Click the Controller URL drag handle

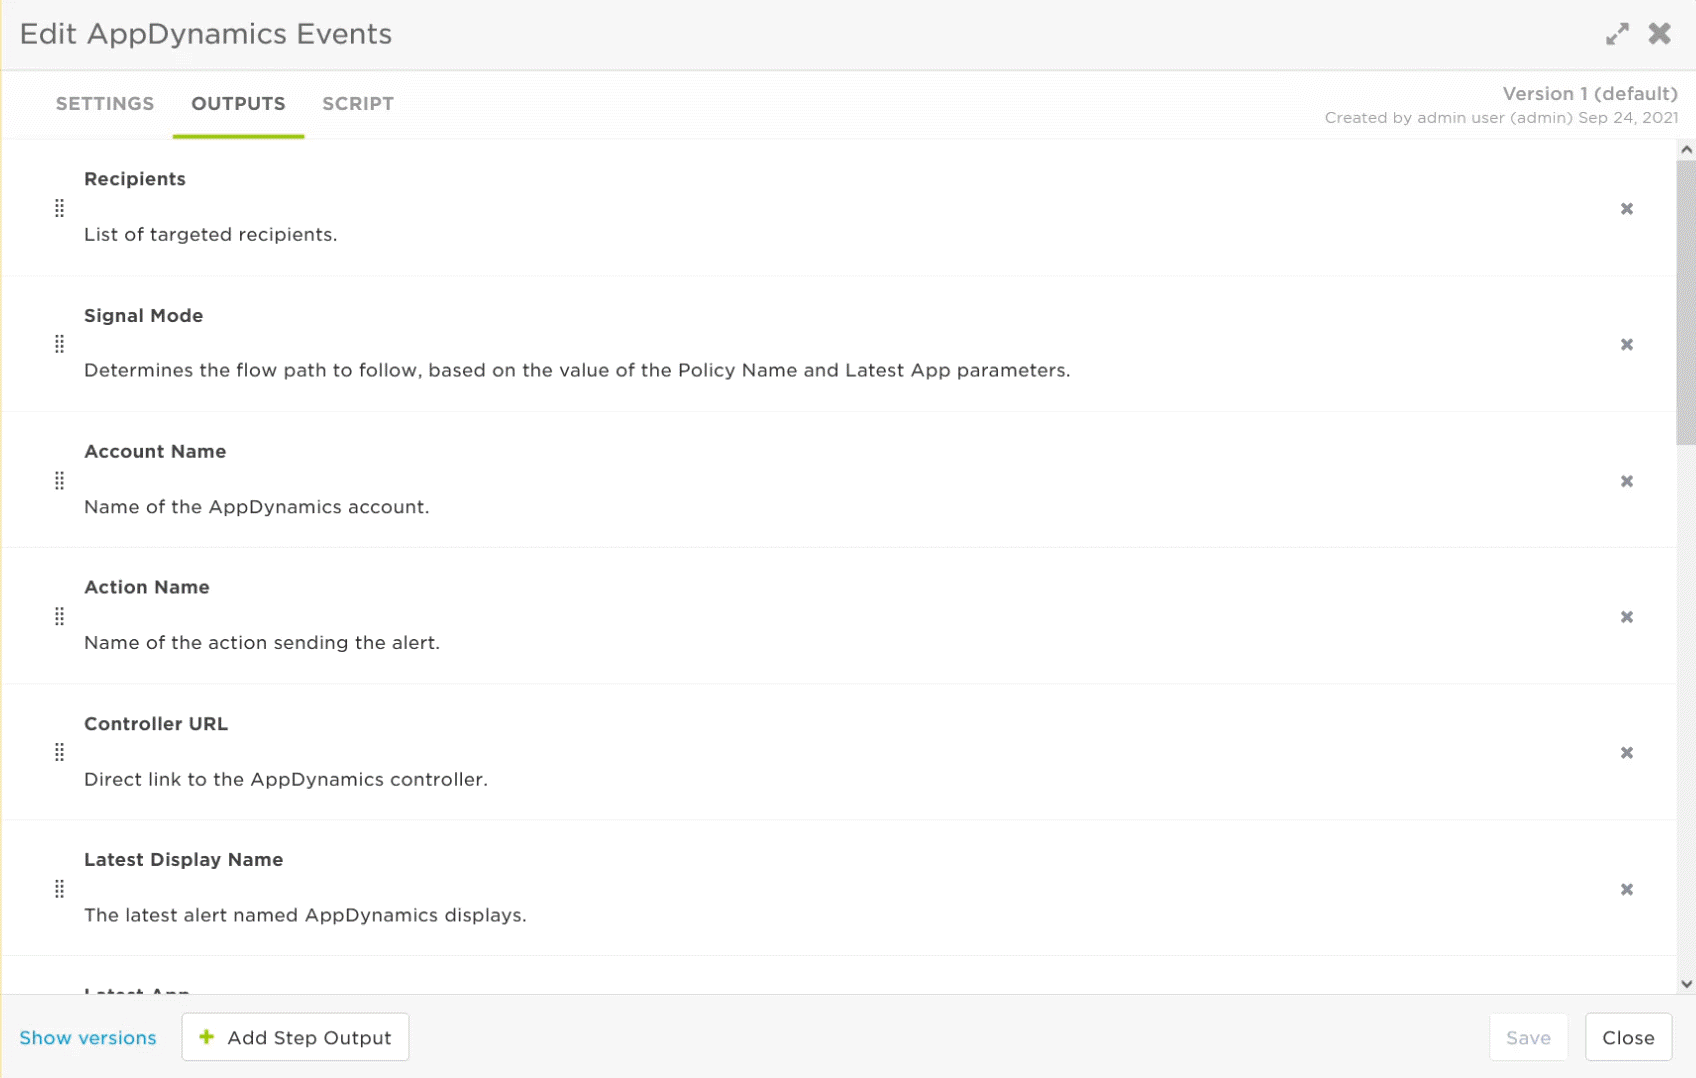(x=59, y=752)
